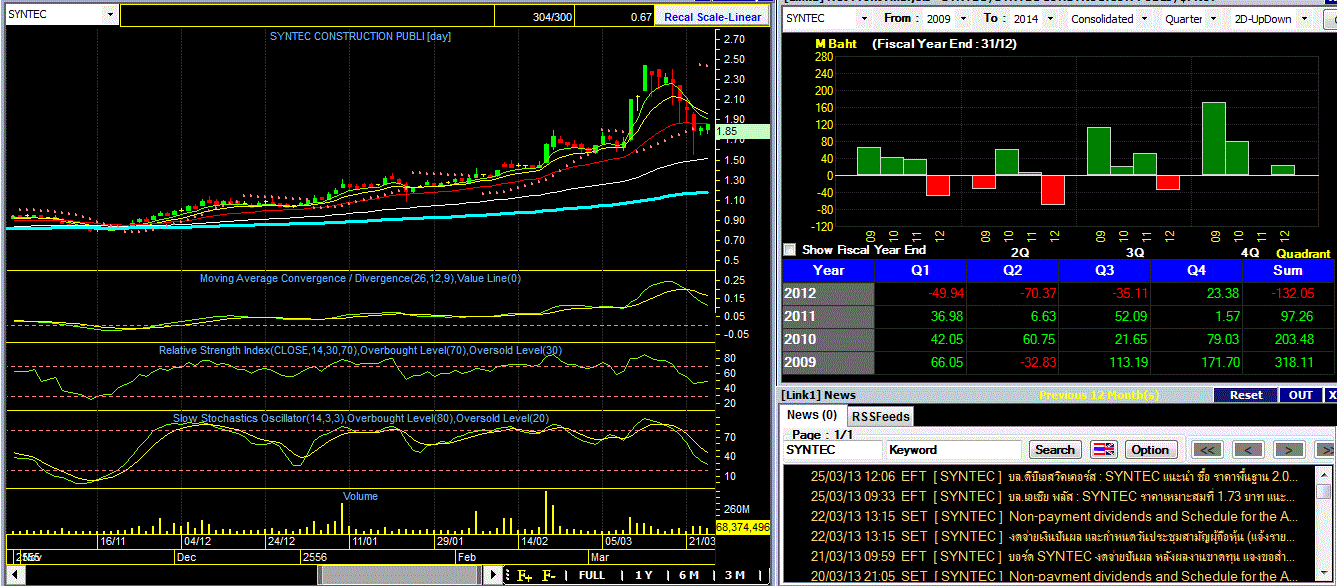1337x586 pixels.
Task: Click the MACD indicator title
Action: click(x=360, y=278)
